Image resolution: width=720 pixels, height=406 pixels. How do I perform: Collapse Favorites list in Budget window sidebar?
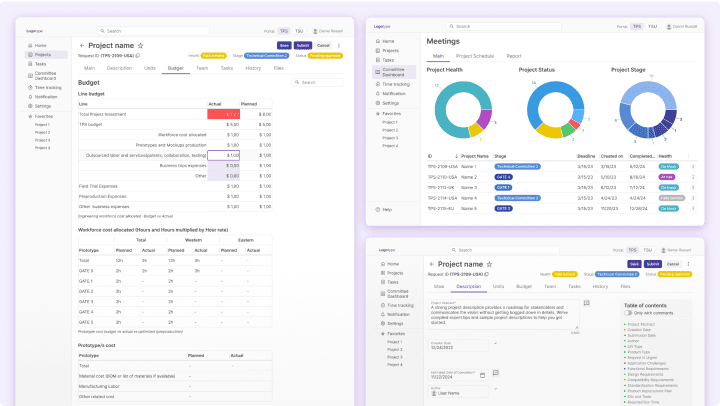pyautogui.click(x=30, y=115)
